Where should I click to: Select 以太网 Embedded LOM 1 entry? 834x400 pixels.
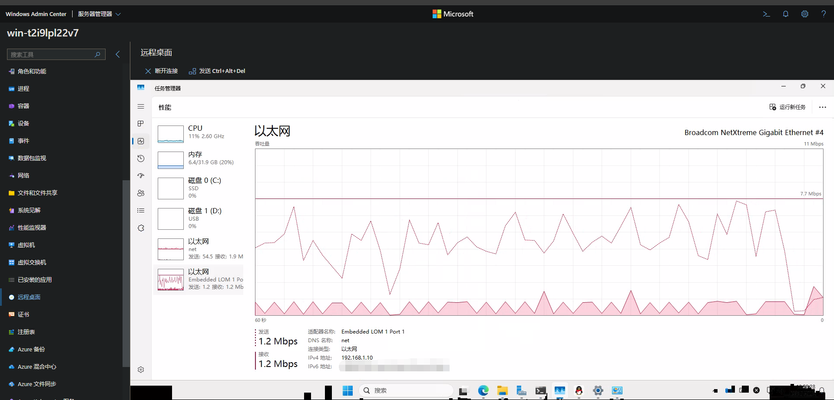pyautogui.click(x=198, y=279)
